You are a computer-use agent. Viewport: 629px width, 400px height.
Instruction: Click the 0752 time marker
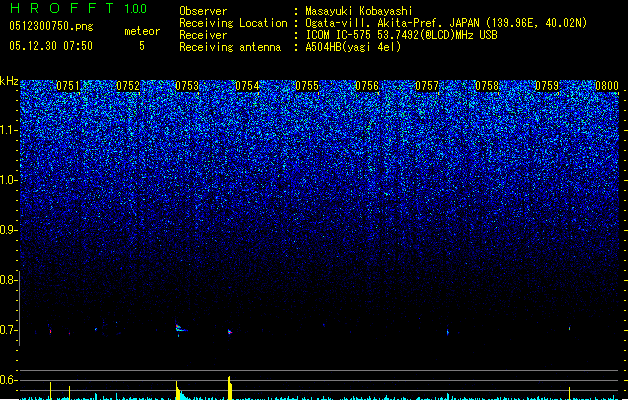point(128,86)
